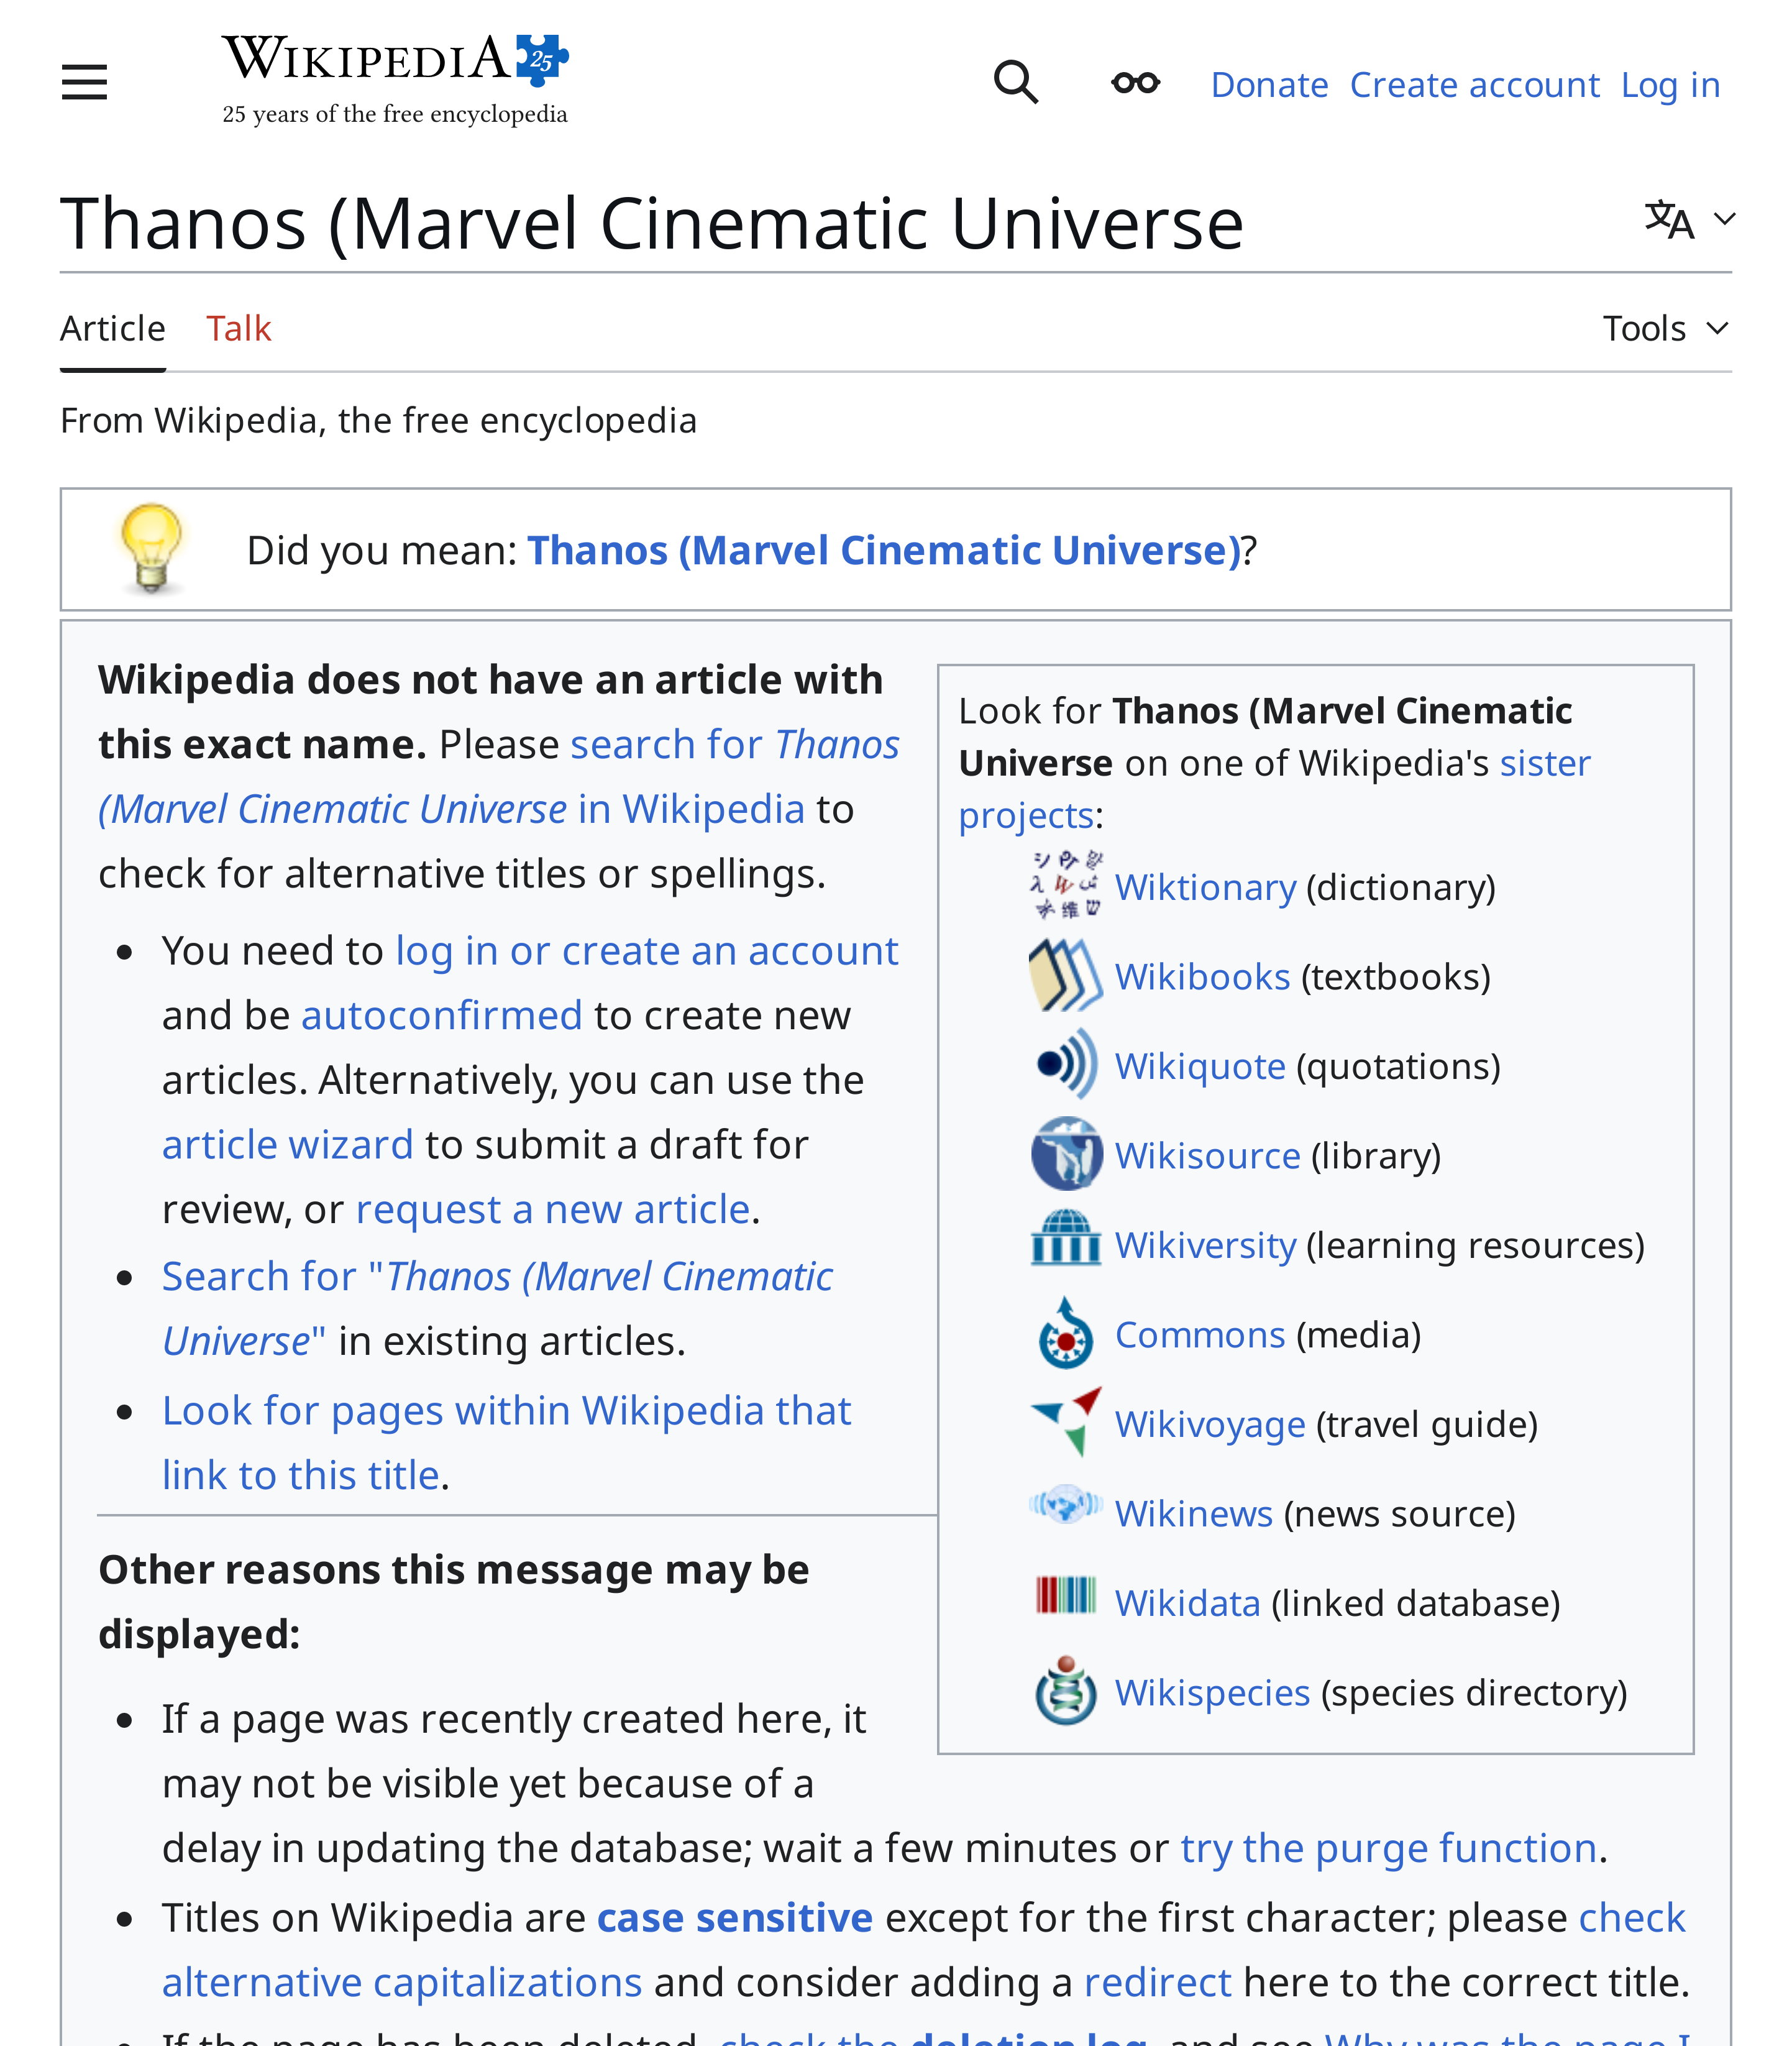Click the hamburger main menu icon
Image resolution: width=1792 pixels, height=2046 pixels.
(x=84, y=82)
